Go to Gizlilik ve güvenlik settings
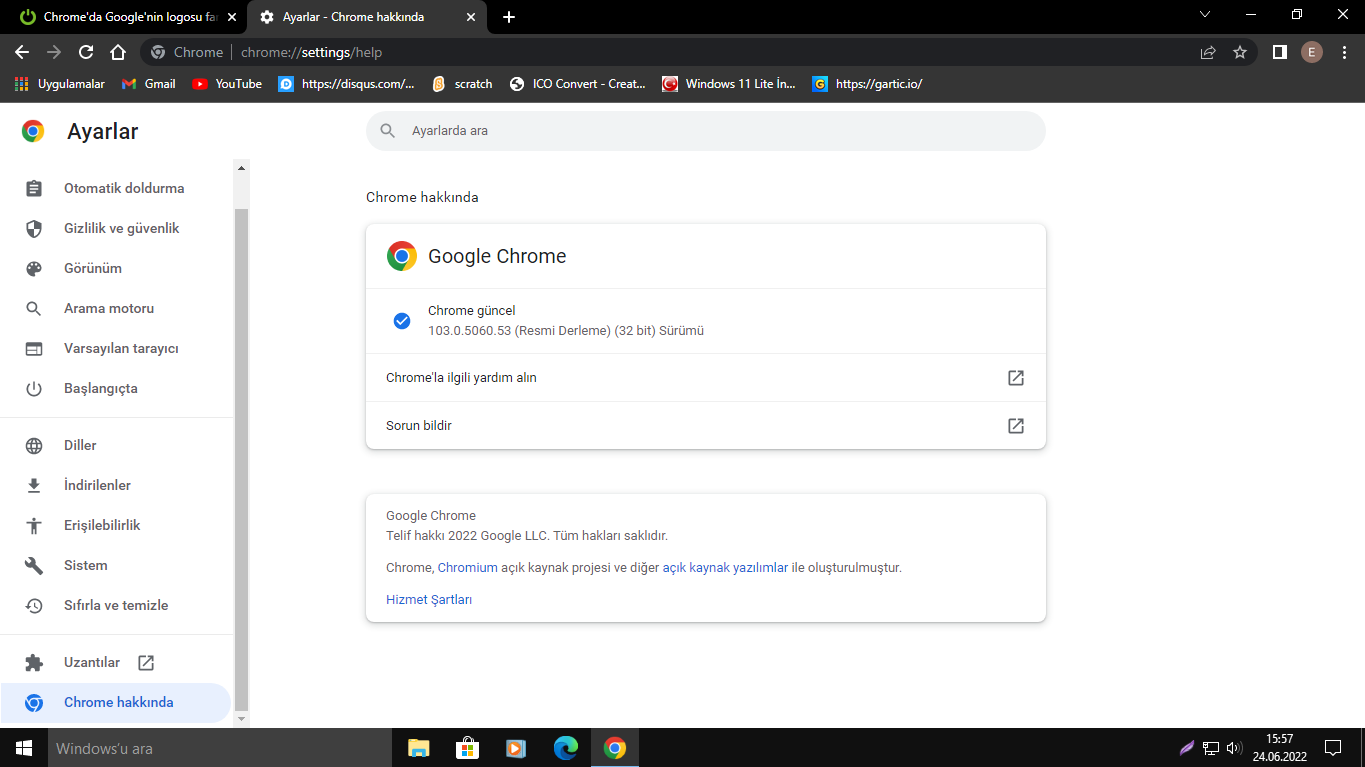1365x767 pixels. point(116,228)
